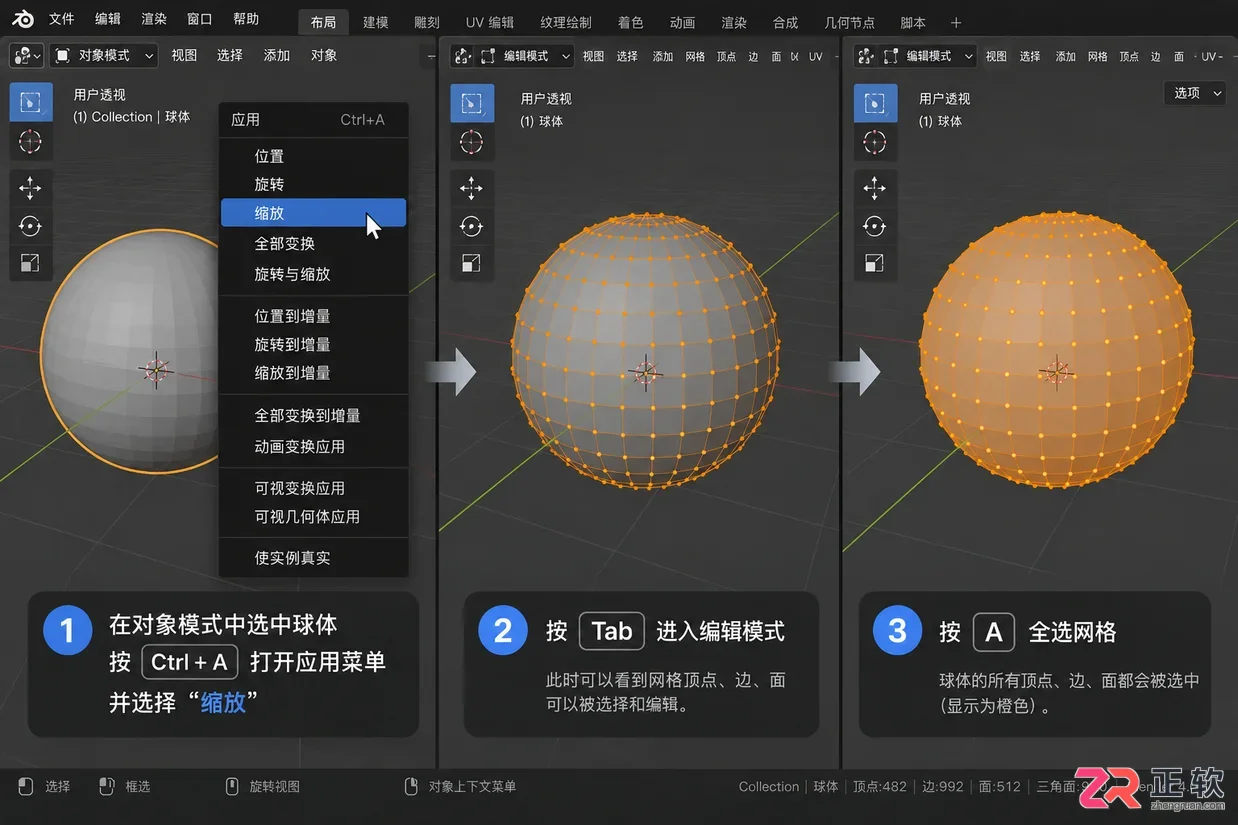Open the 帮助 menu
1238x825 pixels.
246,19
